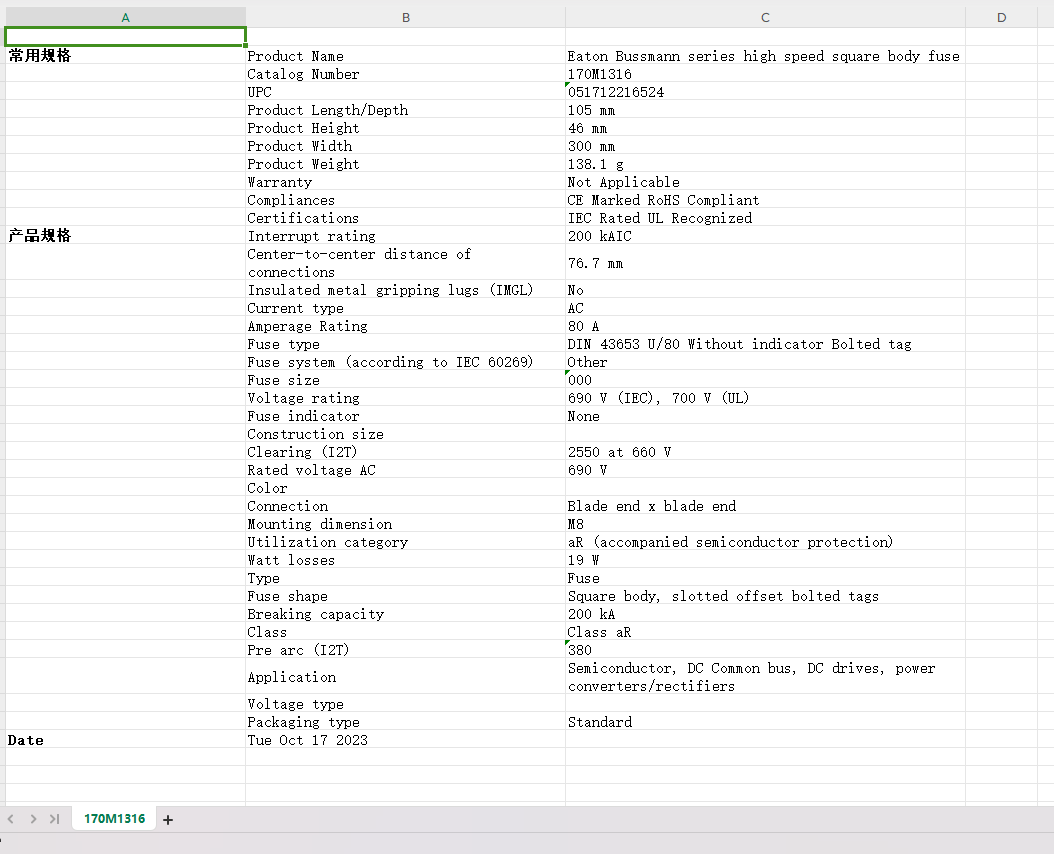Select 'Center-to-center distance of connections' cell
This screenshot has width=1054, height=854.
click(406, 263)
